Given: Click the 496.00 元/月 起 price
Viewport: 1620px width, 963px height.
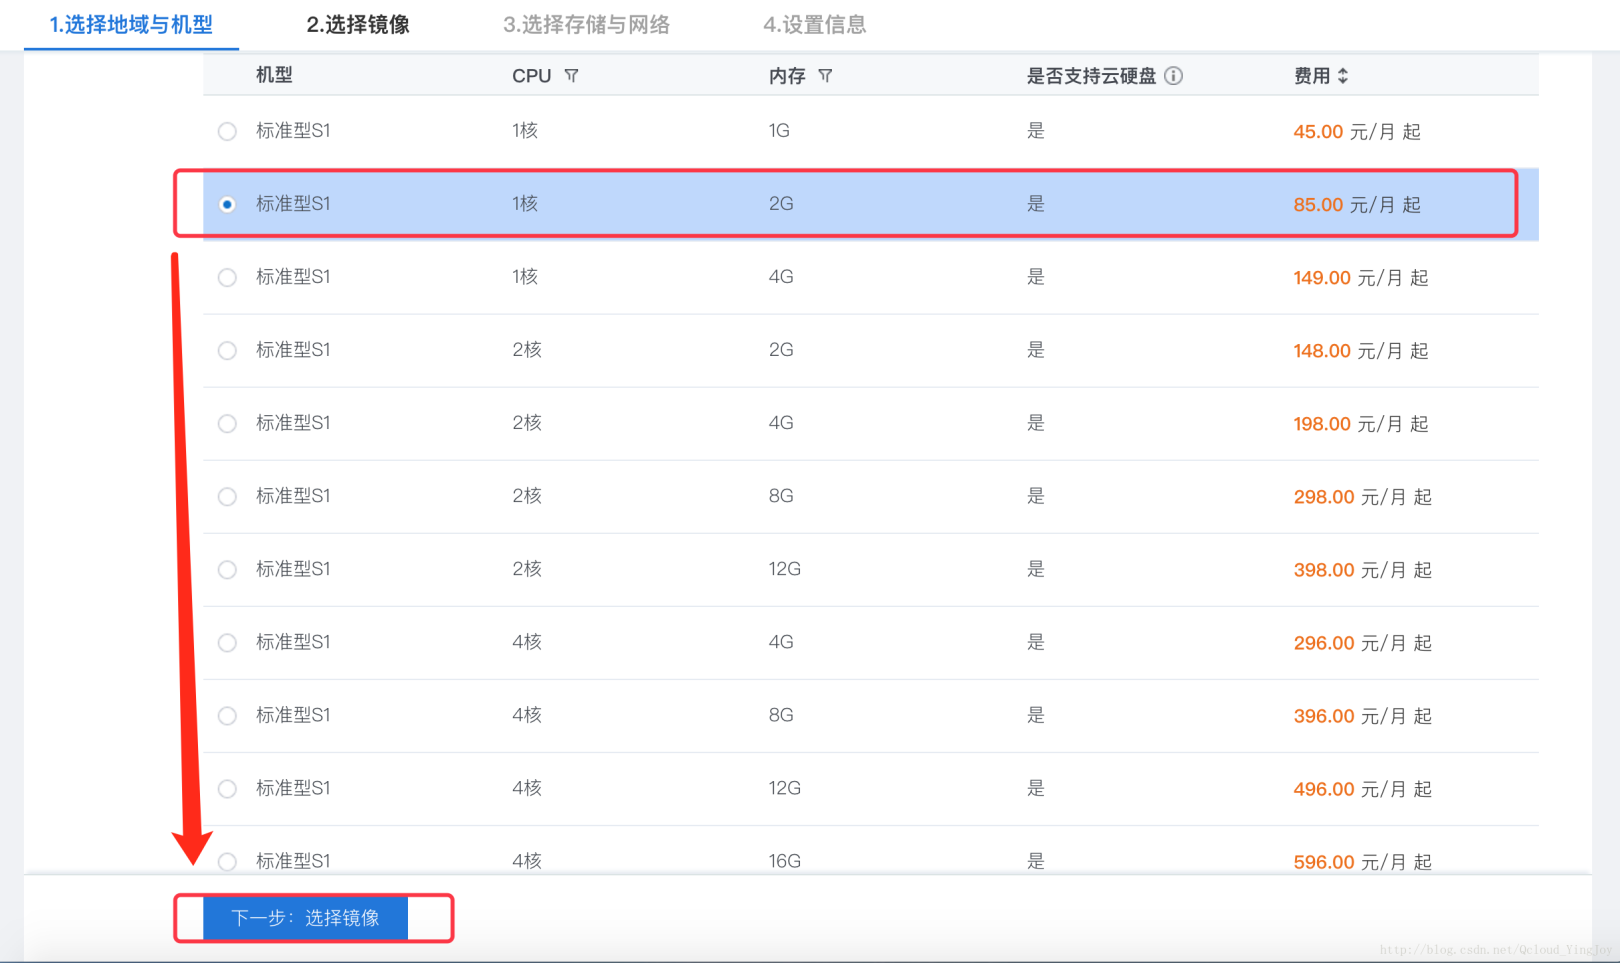Looking at the screenshot, I should pos(1363,789).
